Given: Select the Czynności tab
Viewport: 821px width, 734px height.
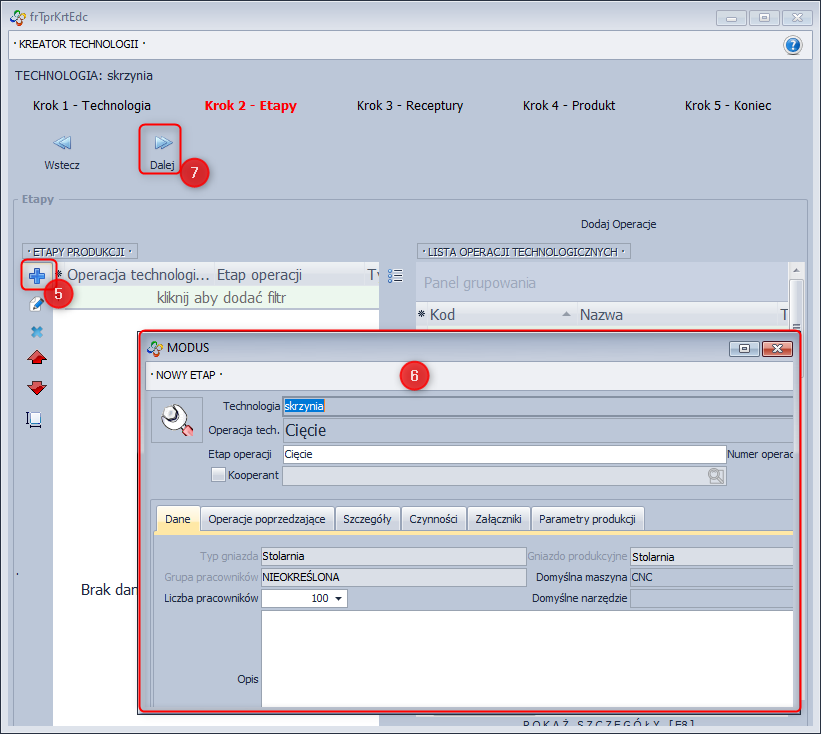Looking at the screenshot, I should (x=433, y=519).
